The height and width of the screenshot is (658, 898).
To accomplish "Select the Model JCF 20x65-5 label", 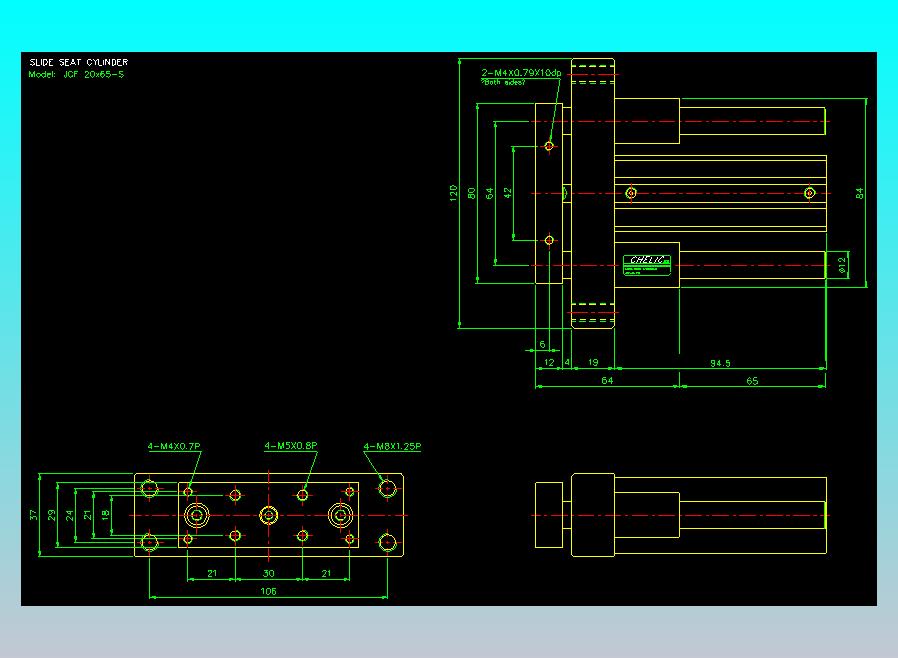I will (x=76, y=74).
